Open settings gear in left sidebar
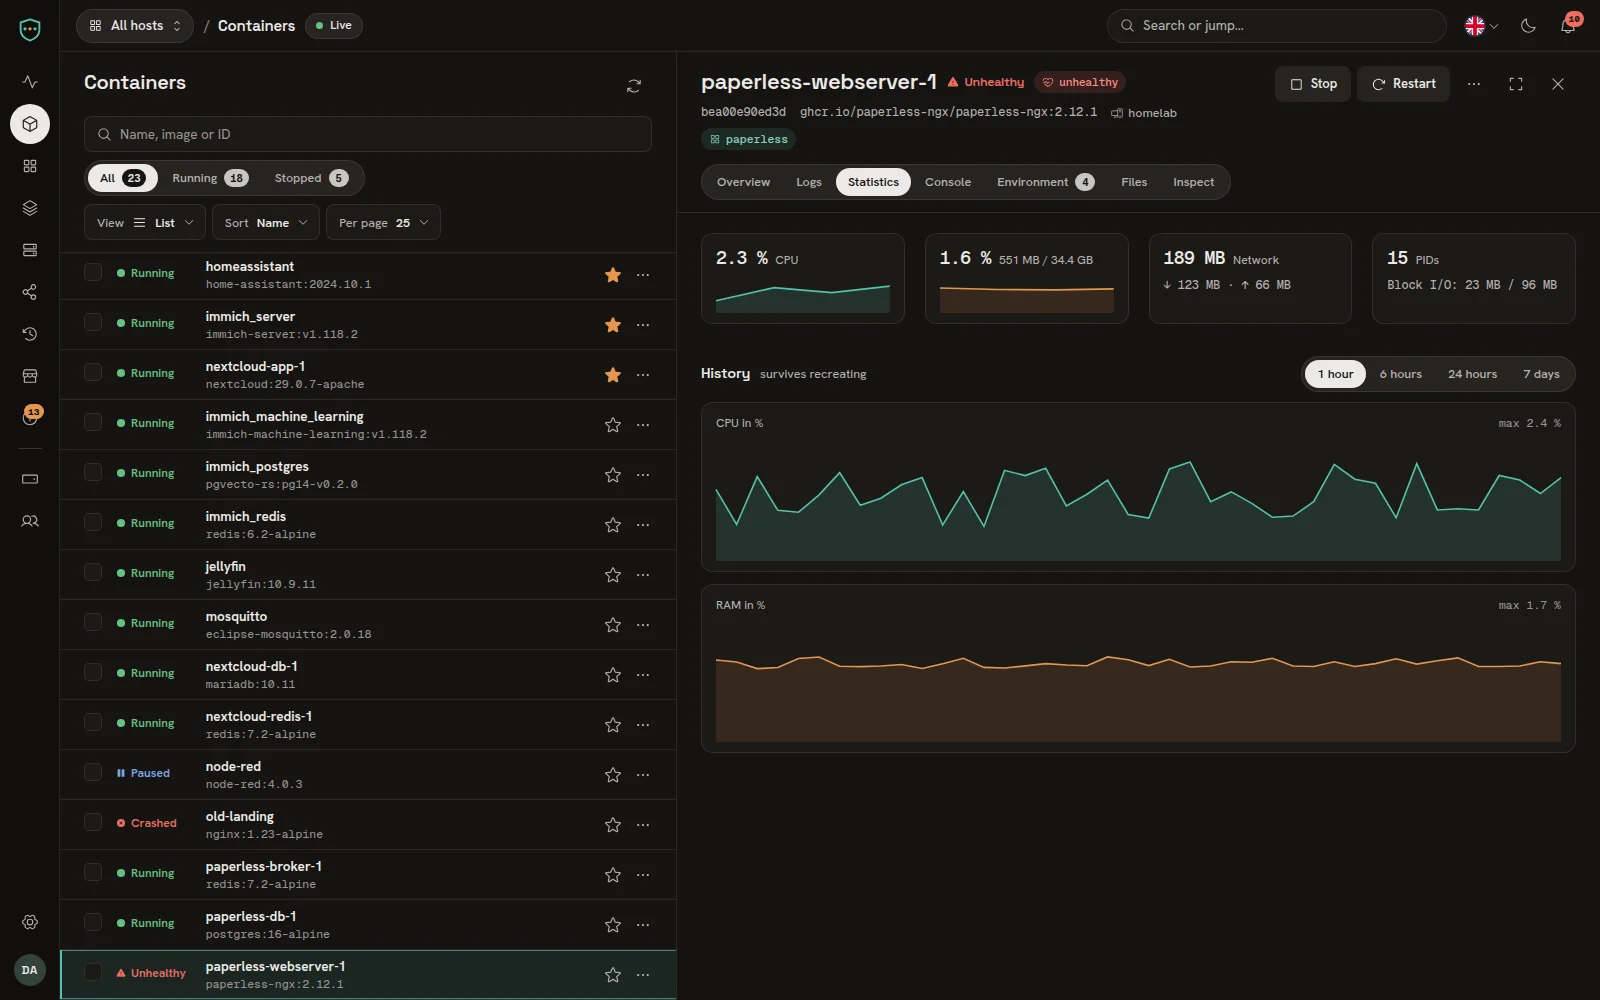Screen dimensions: 1600x1000 [30, 922]
